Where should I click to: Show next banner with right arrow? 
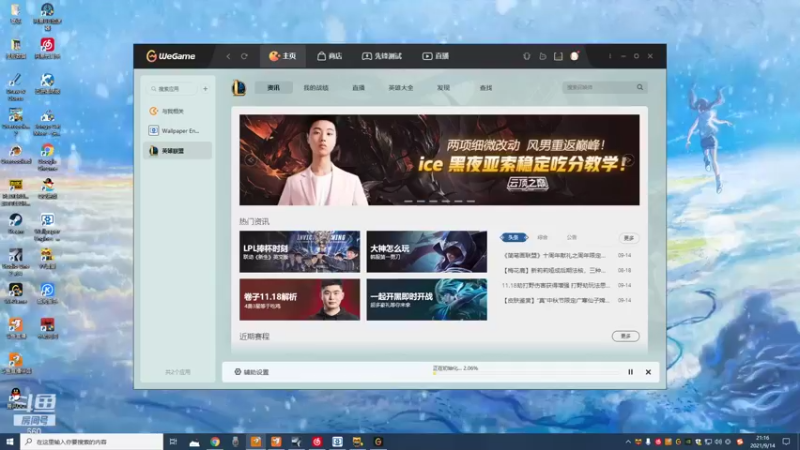[x=629, y=160]
